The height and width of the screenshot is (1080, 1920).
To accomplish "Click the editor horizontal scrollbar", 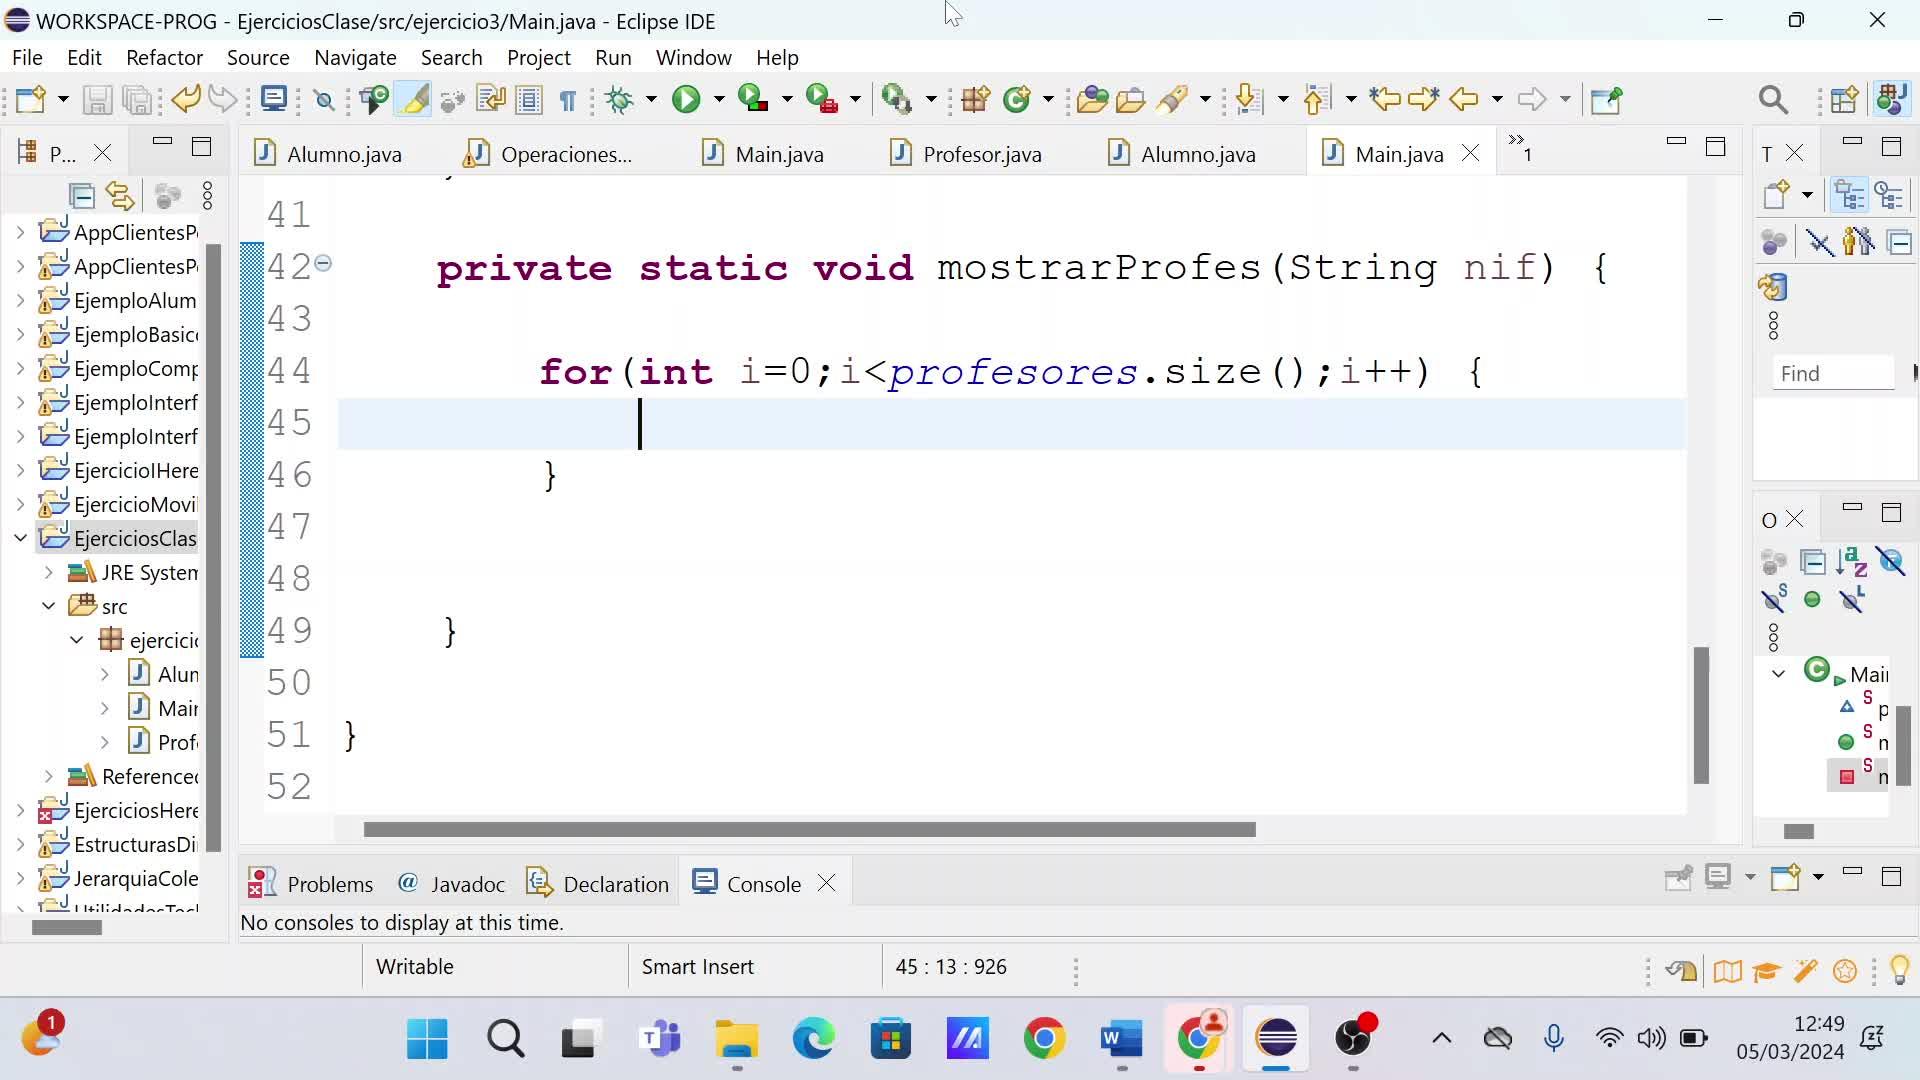I will tap(809, 829).
